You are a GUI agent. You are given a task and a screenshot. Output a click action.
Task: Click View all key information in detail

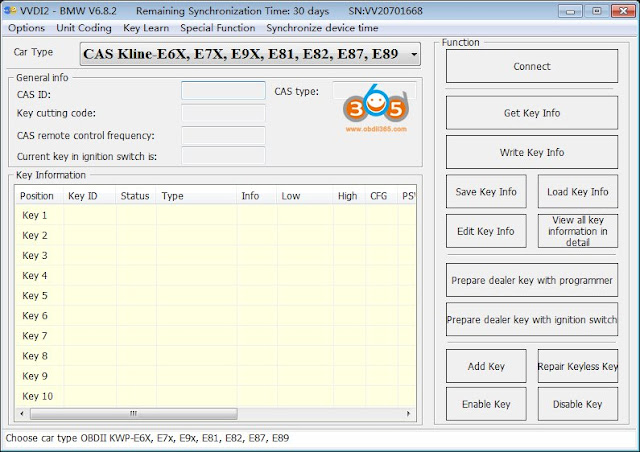click(578, 231)
